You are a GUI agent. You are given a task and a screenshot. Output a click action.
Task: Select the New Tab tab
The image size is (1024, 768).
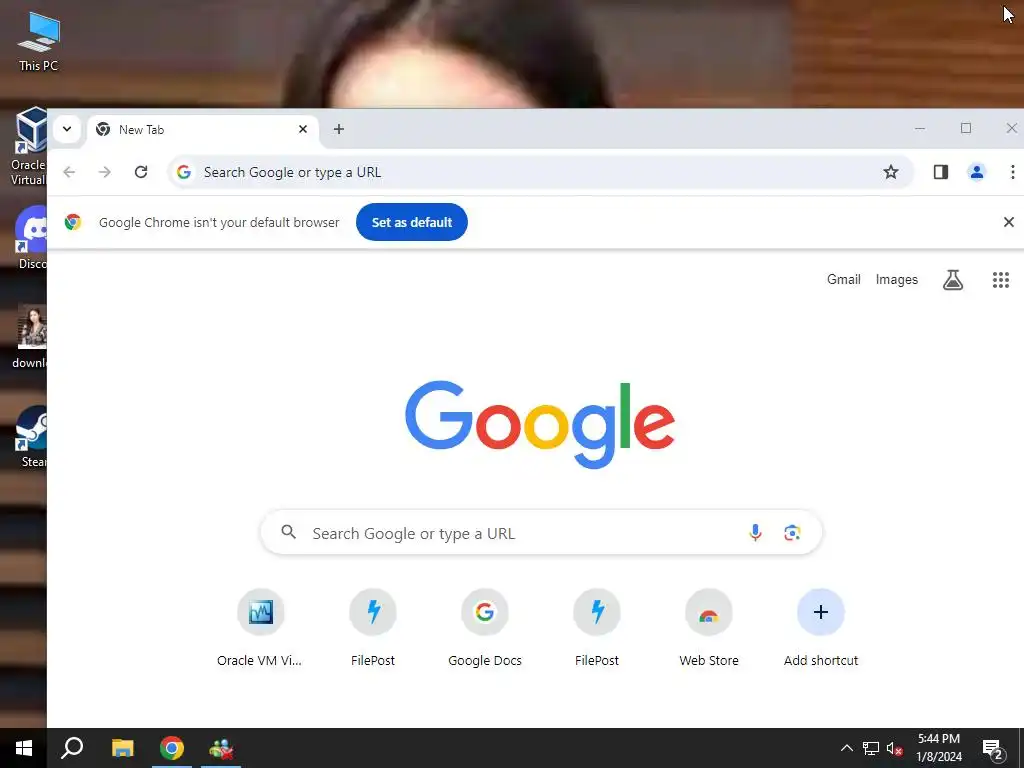(202, 130)
